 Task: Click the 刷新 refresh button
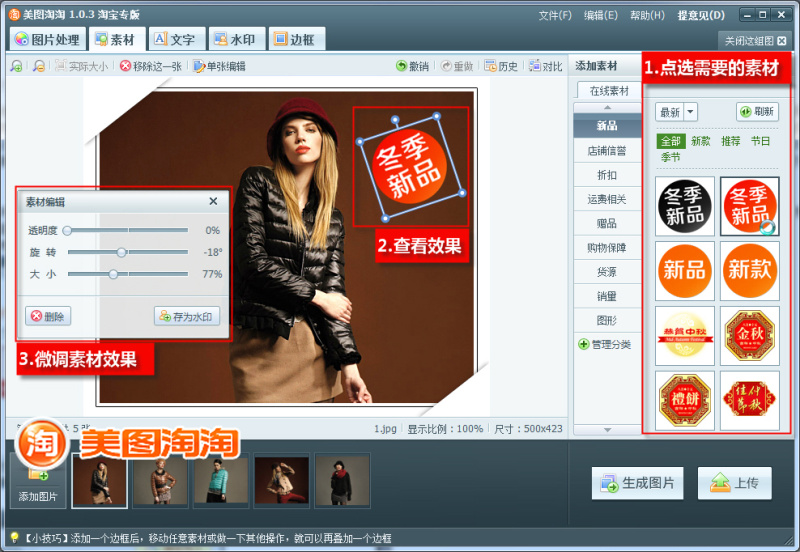tap(757, 112)
